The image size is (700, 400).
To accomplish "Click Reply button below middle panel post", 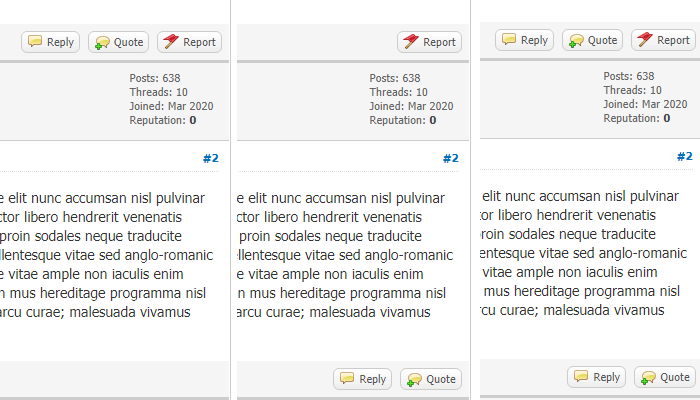I will click(x=362, y=379).
